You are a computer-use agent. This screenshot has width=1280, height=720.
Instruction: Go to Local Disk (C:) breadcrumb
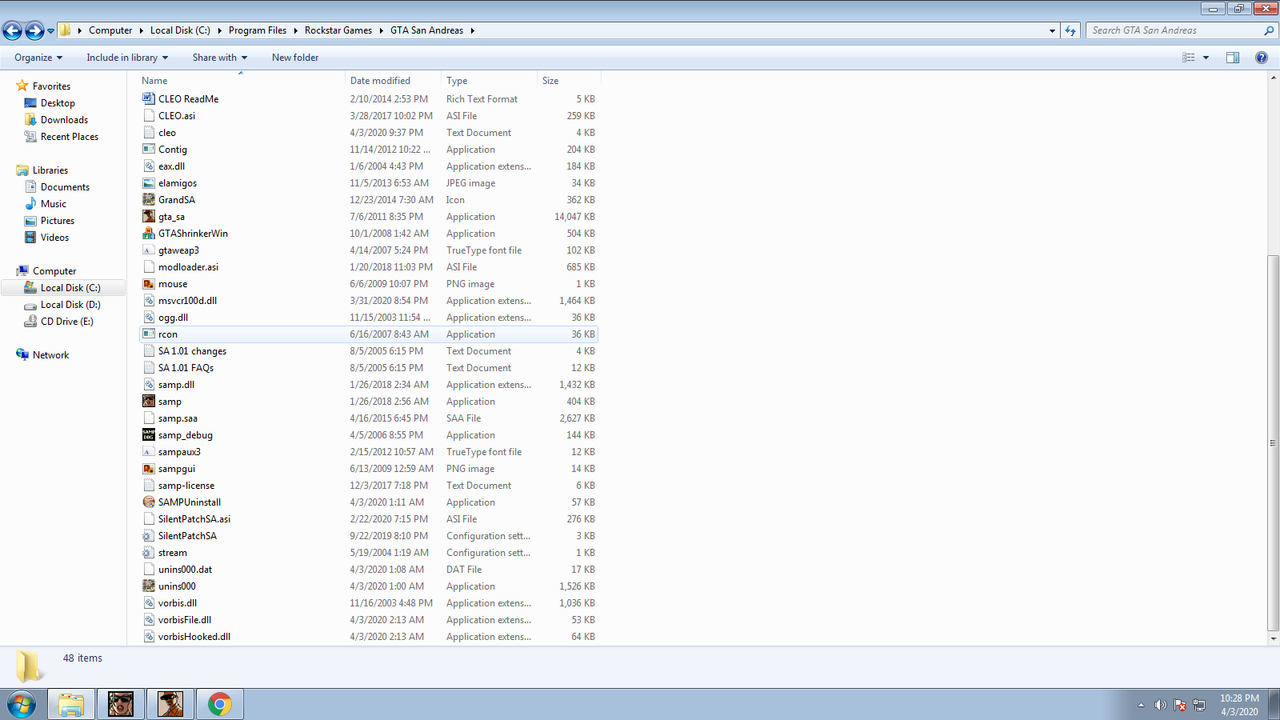pyautogui.click(x=182, y=31)
